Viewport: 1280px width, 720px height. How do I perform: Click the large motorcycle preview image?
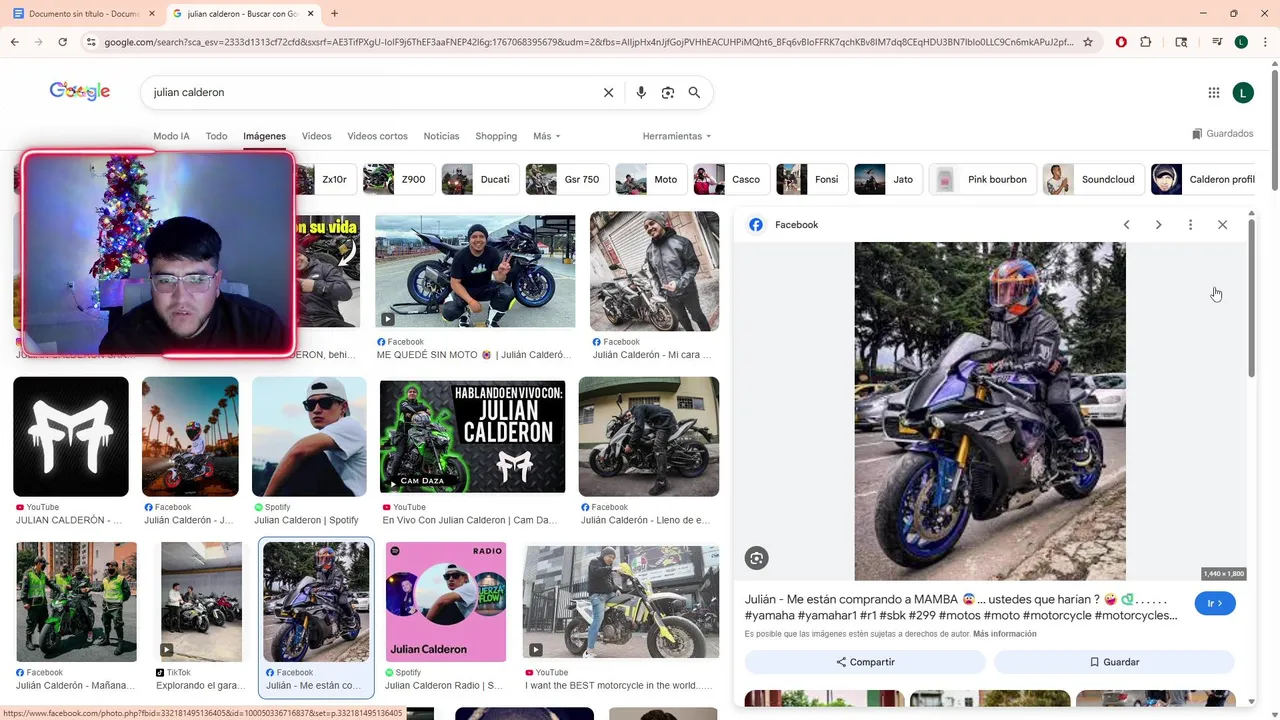tap(990, 410)
